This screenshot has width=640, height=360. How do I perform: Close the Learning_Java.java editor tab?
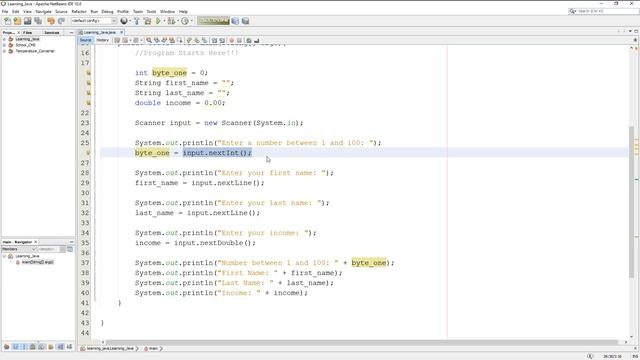tap(122, 32)
